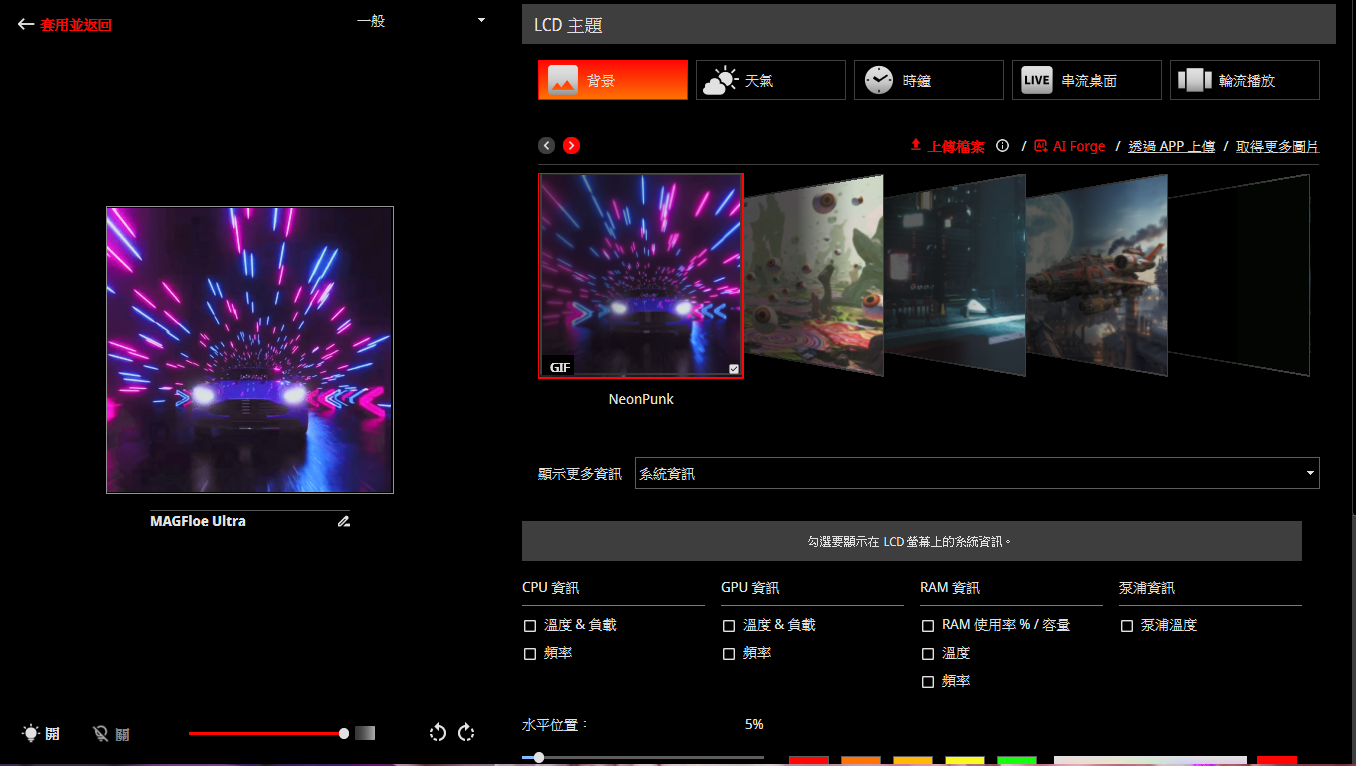Expand the 一般 profile dropdown
Image resolution: width=1356 pixels, height=766 pixels.
click(x=420, y=20)
